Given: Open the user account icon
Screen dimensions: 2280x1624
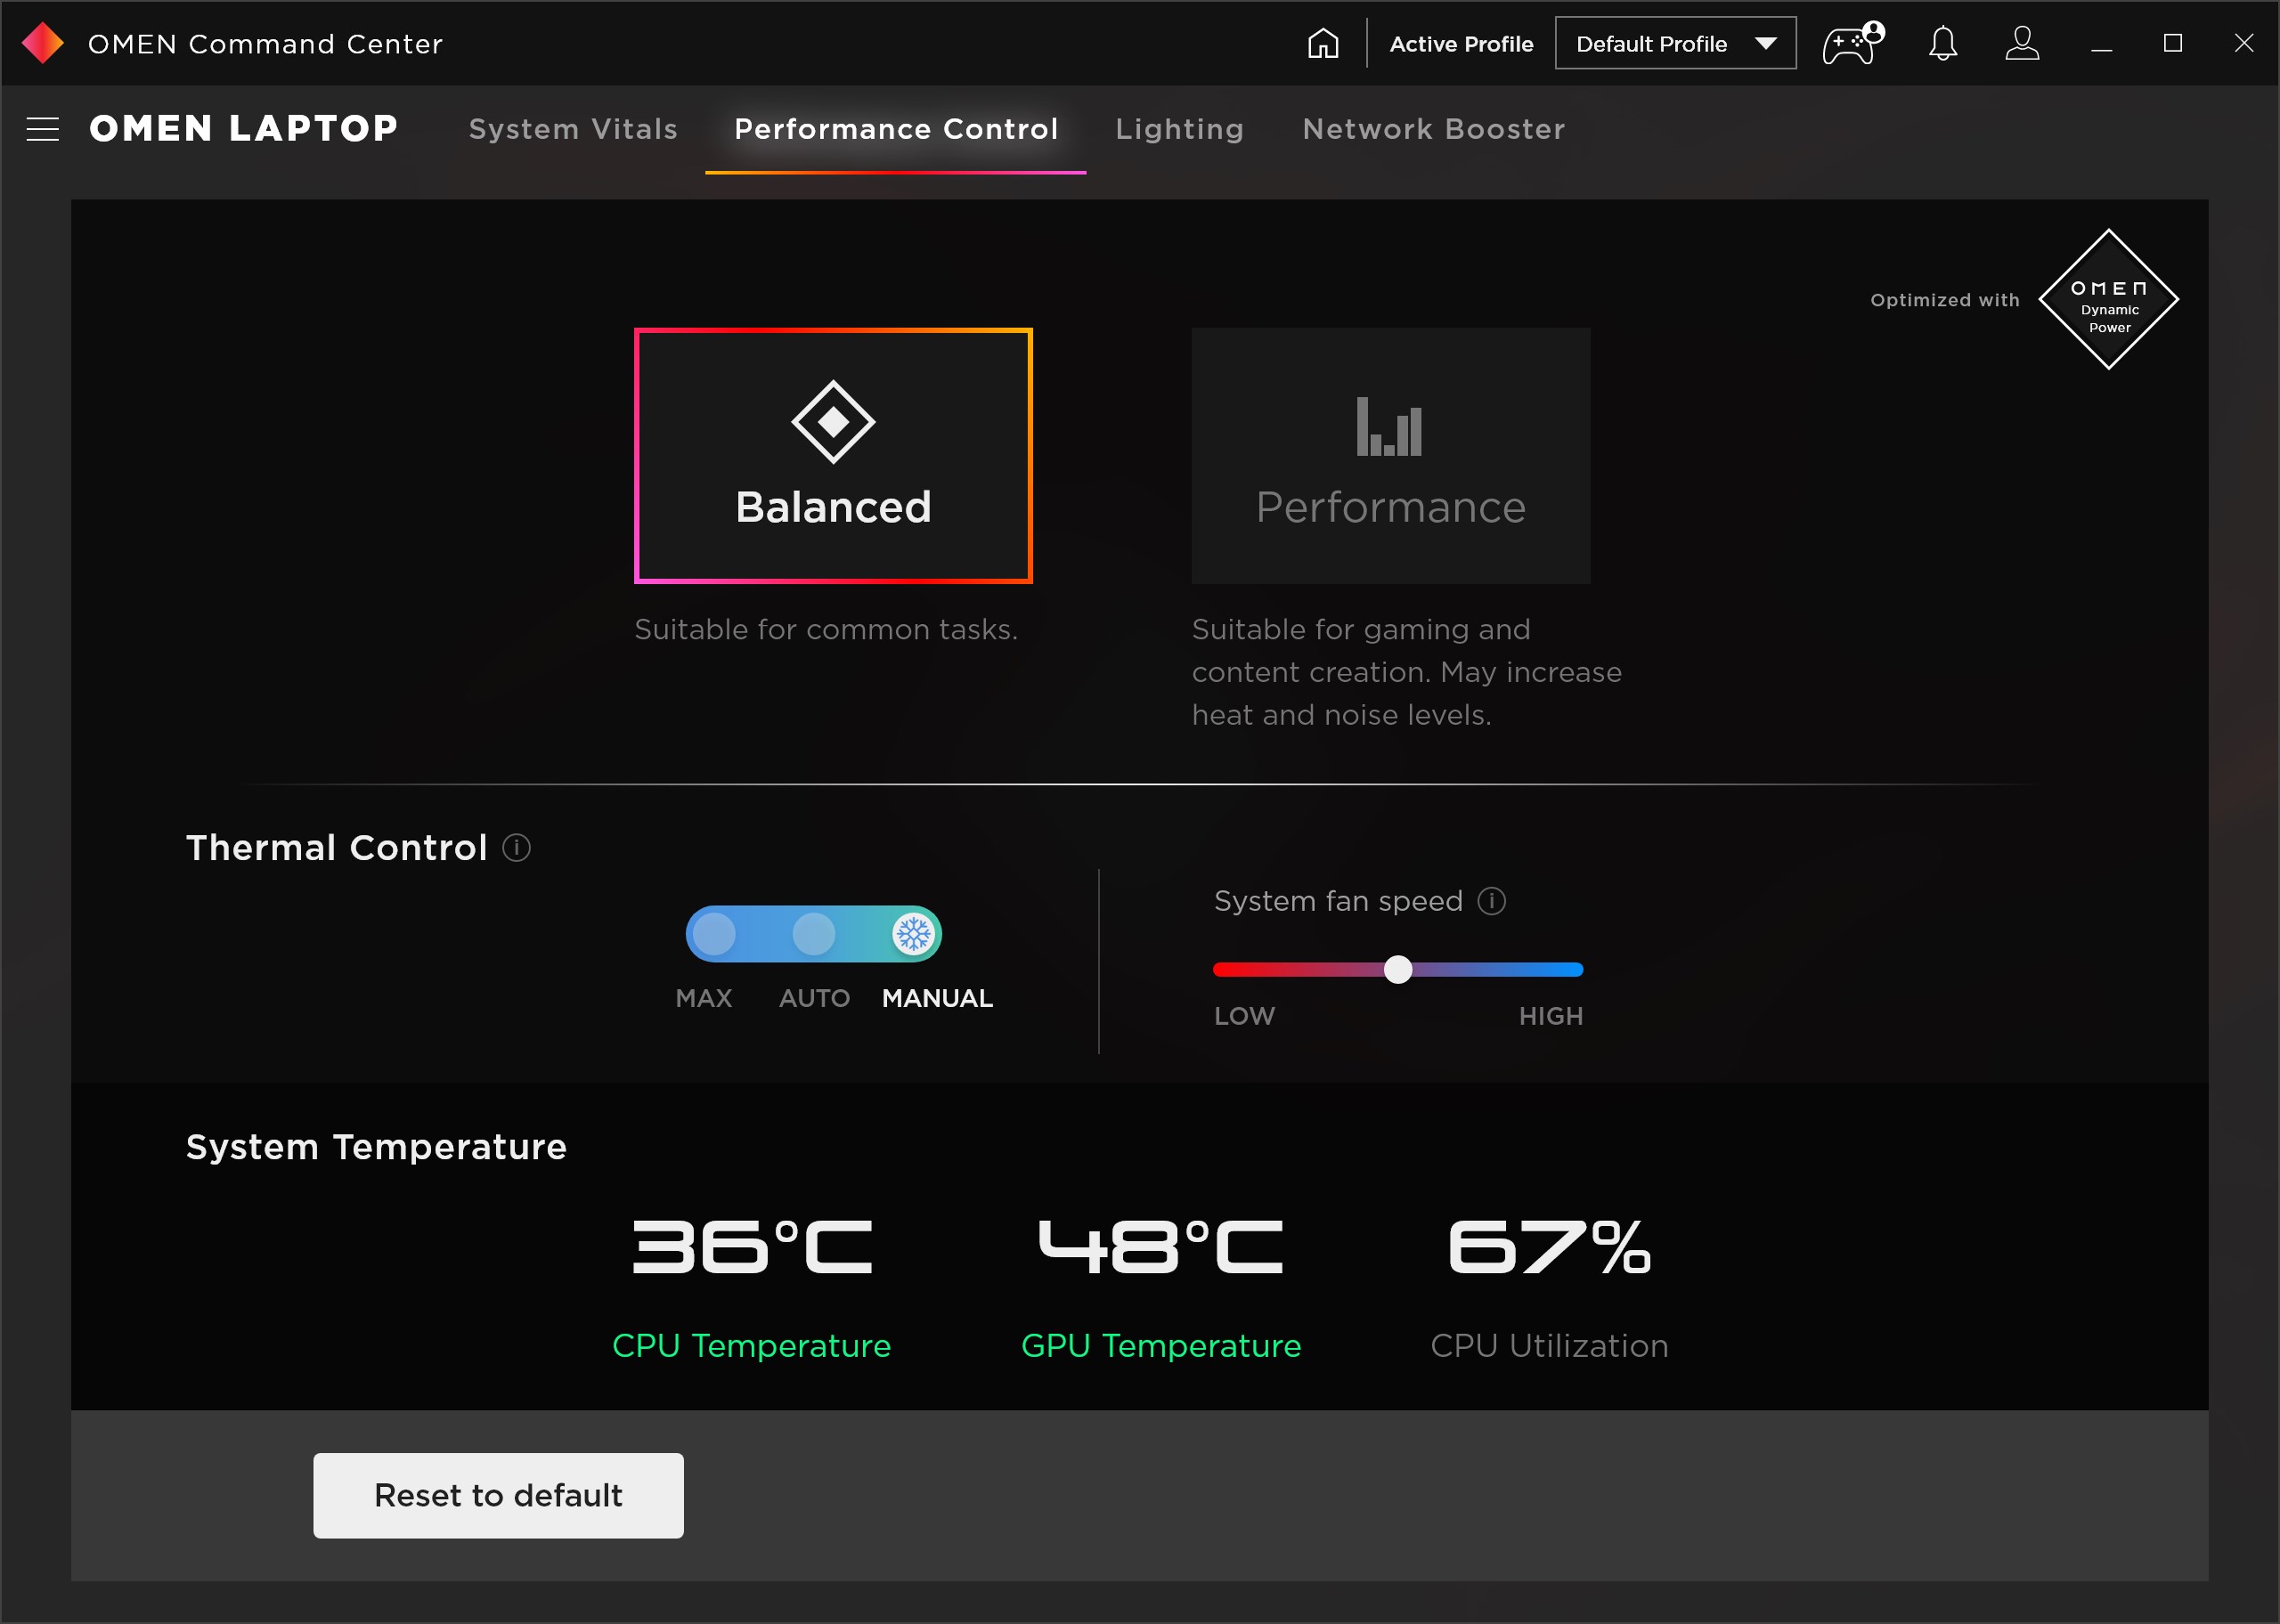Looking at the screenshot, I should coord(2021,44).
